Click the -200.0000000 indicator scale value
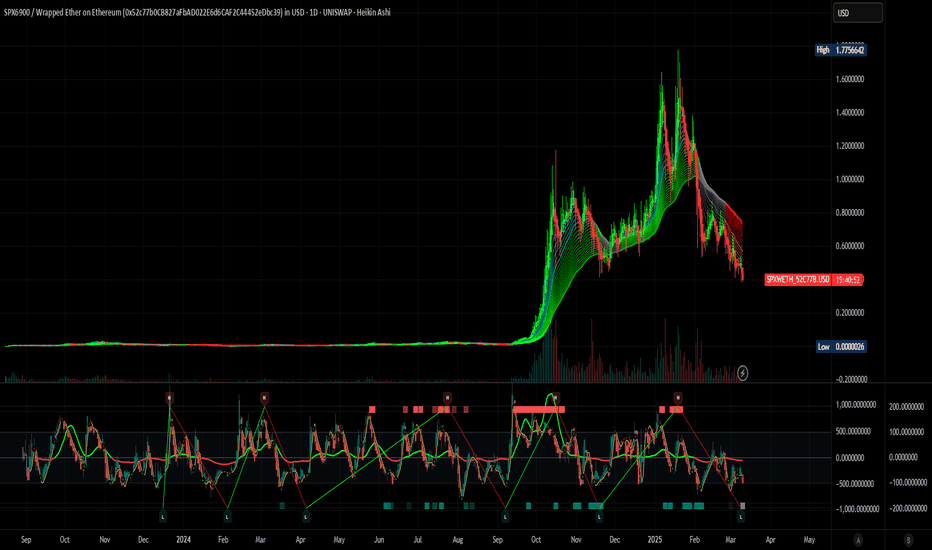The height and width of the screenshot is (550, 932). [908, 508]
